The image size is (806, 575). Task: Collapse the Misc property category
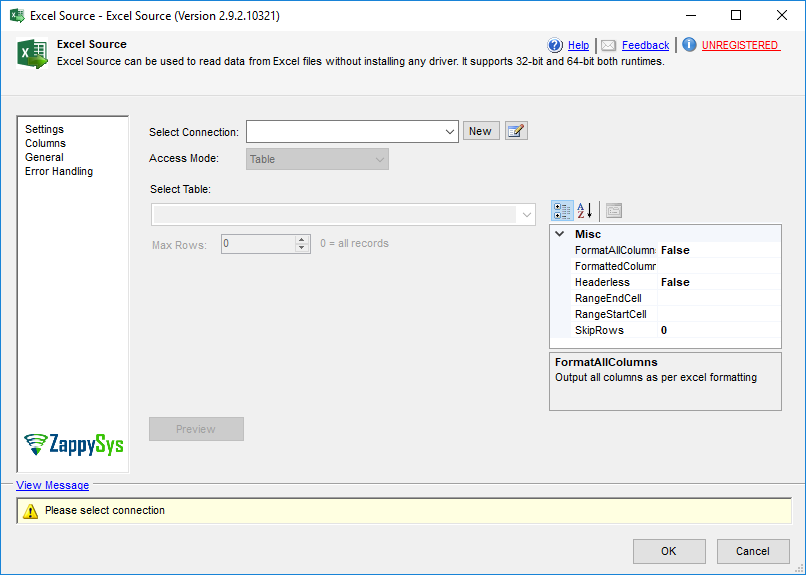tap(560, 234)
